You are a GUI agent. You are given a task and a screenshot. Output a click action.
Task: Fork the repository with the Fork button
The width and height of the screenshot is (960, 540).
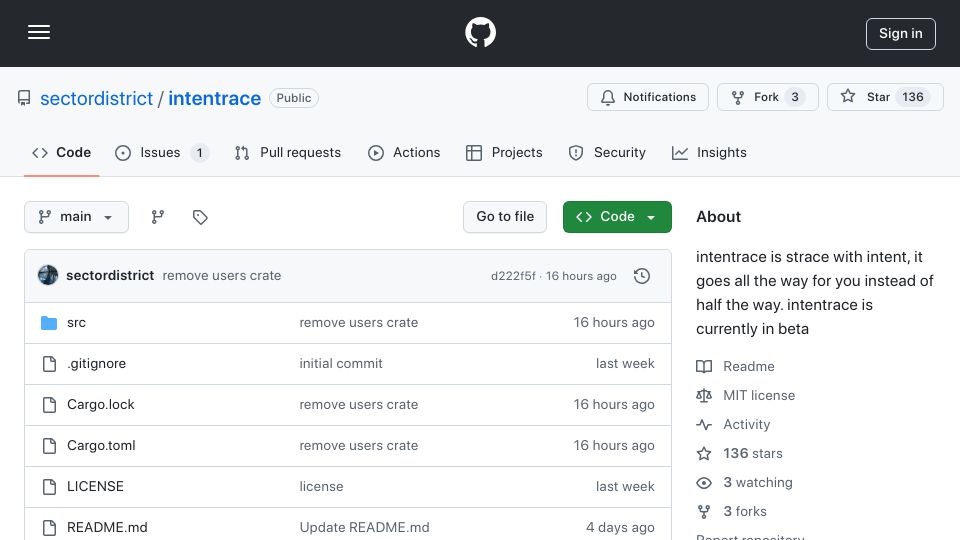[768, 97]
